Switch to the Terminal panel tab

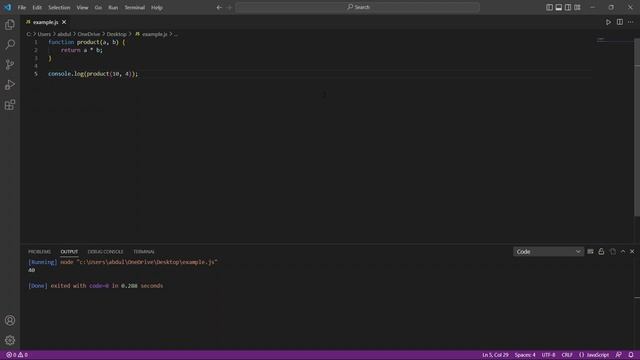pyautogui.click(x=144, y=251)
